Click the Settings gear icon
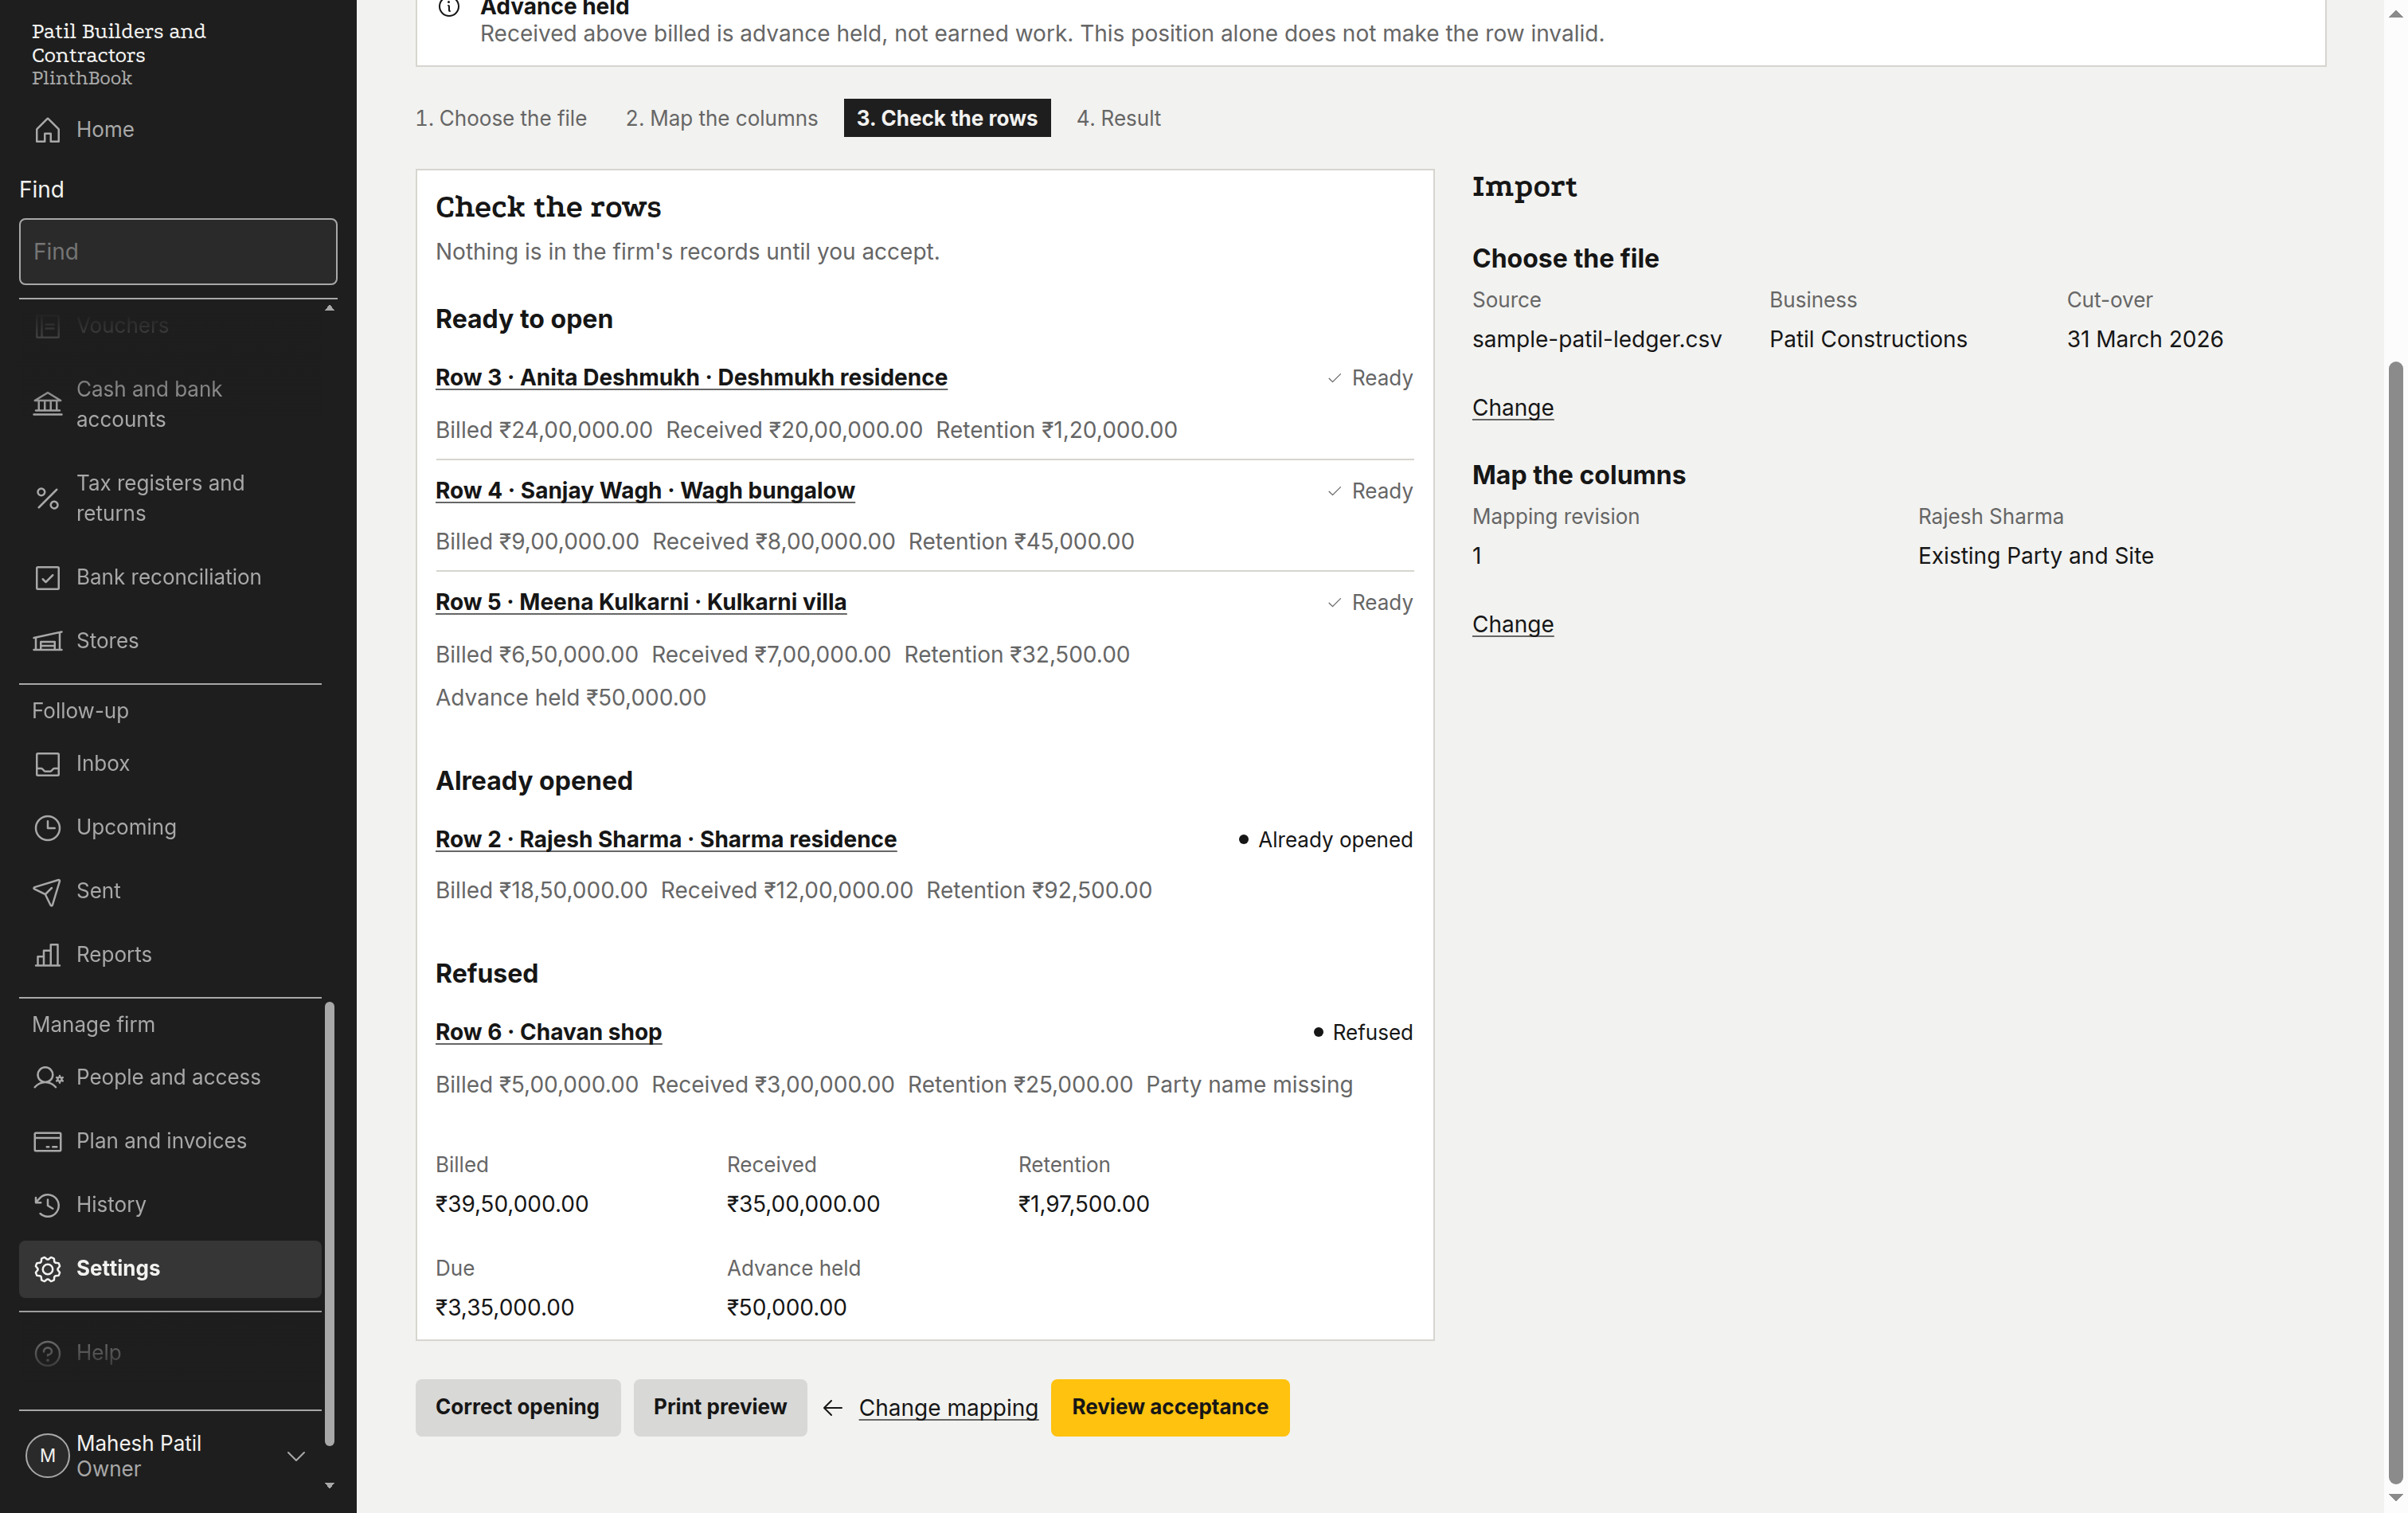2408x1513 pixels. [x=47, y=1269]
